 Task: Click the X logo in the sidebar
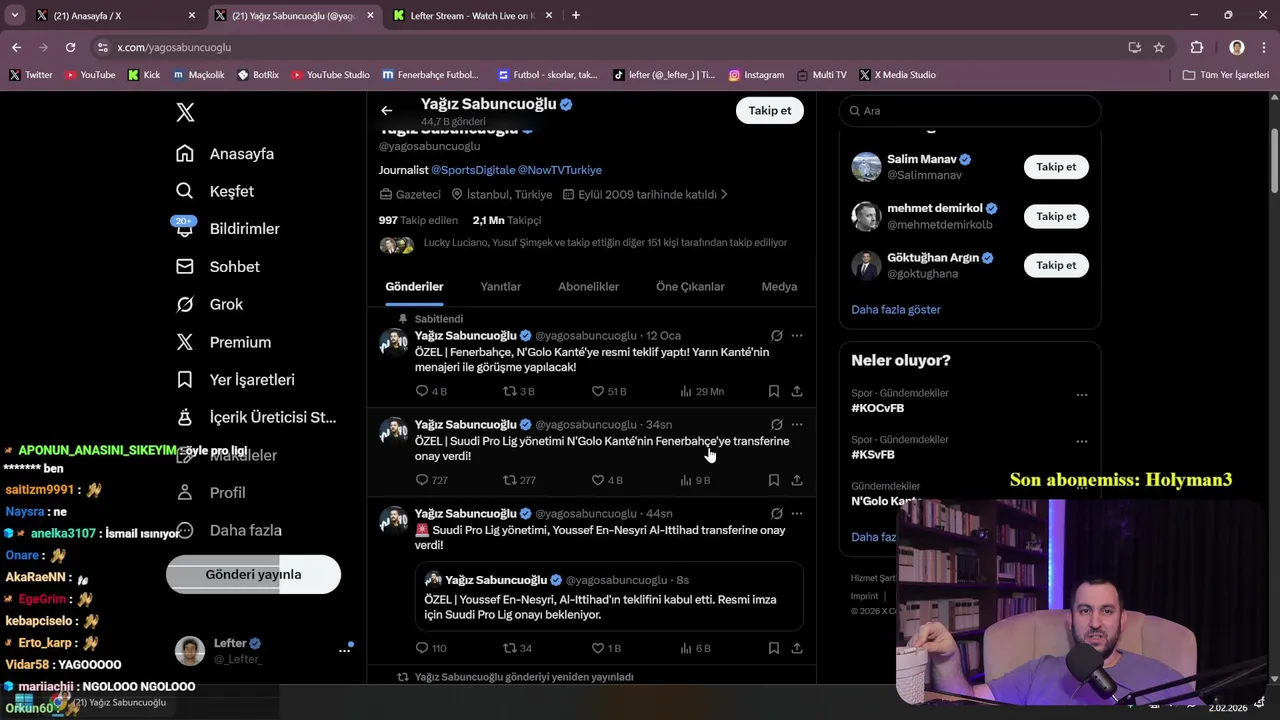(x=185, y=112)
